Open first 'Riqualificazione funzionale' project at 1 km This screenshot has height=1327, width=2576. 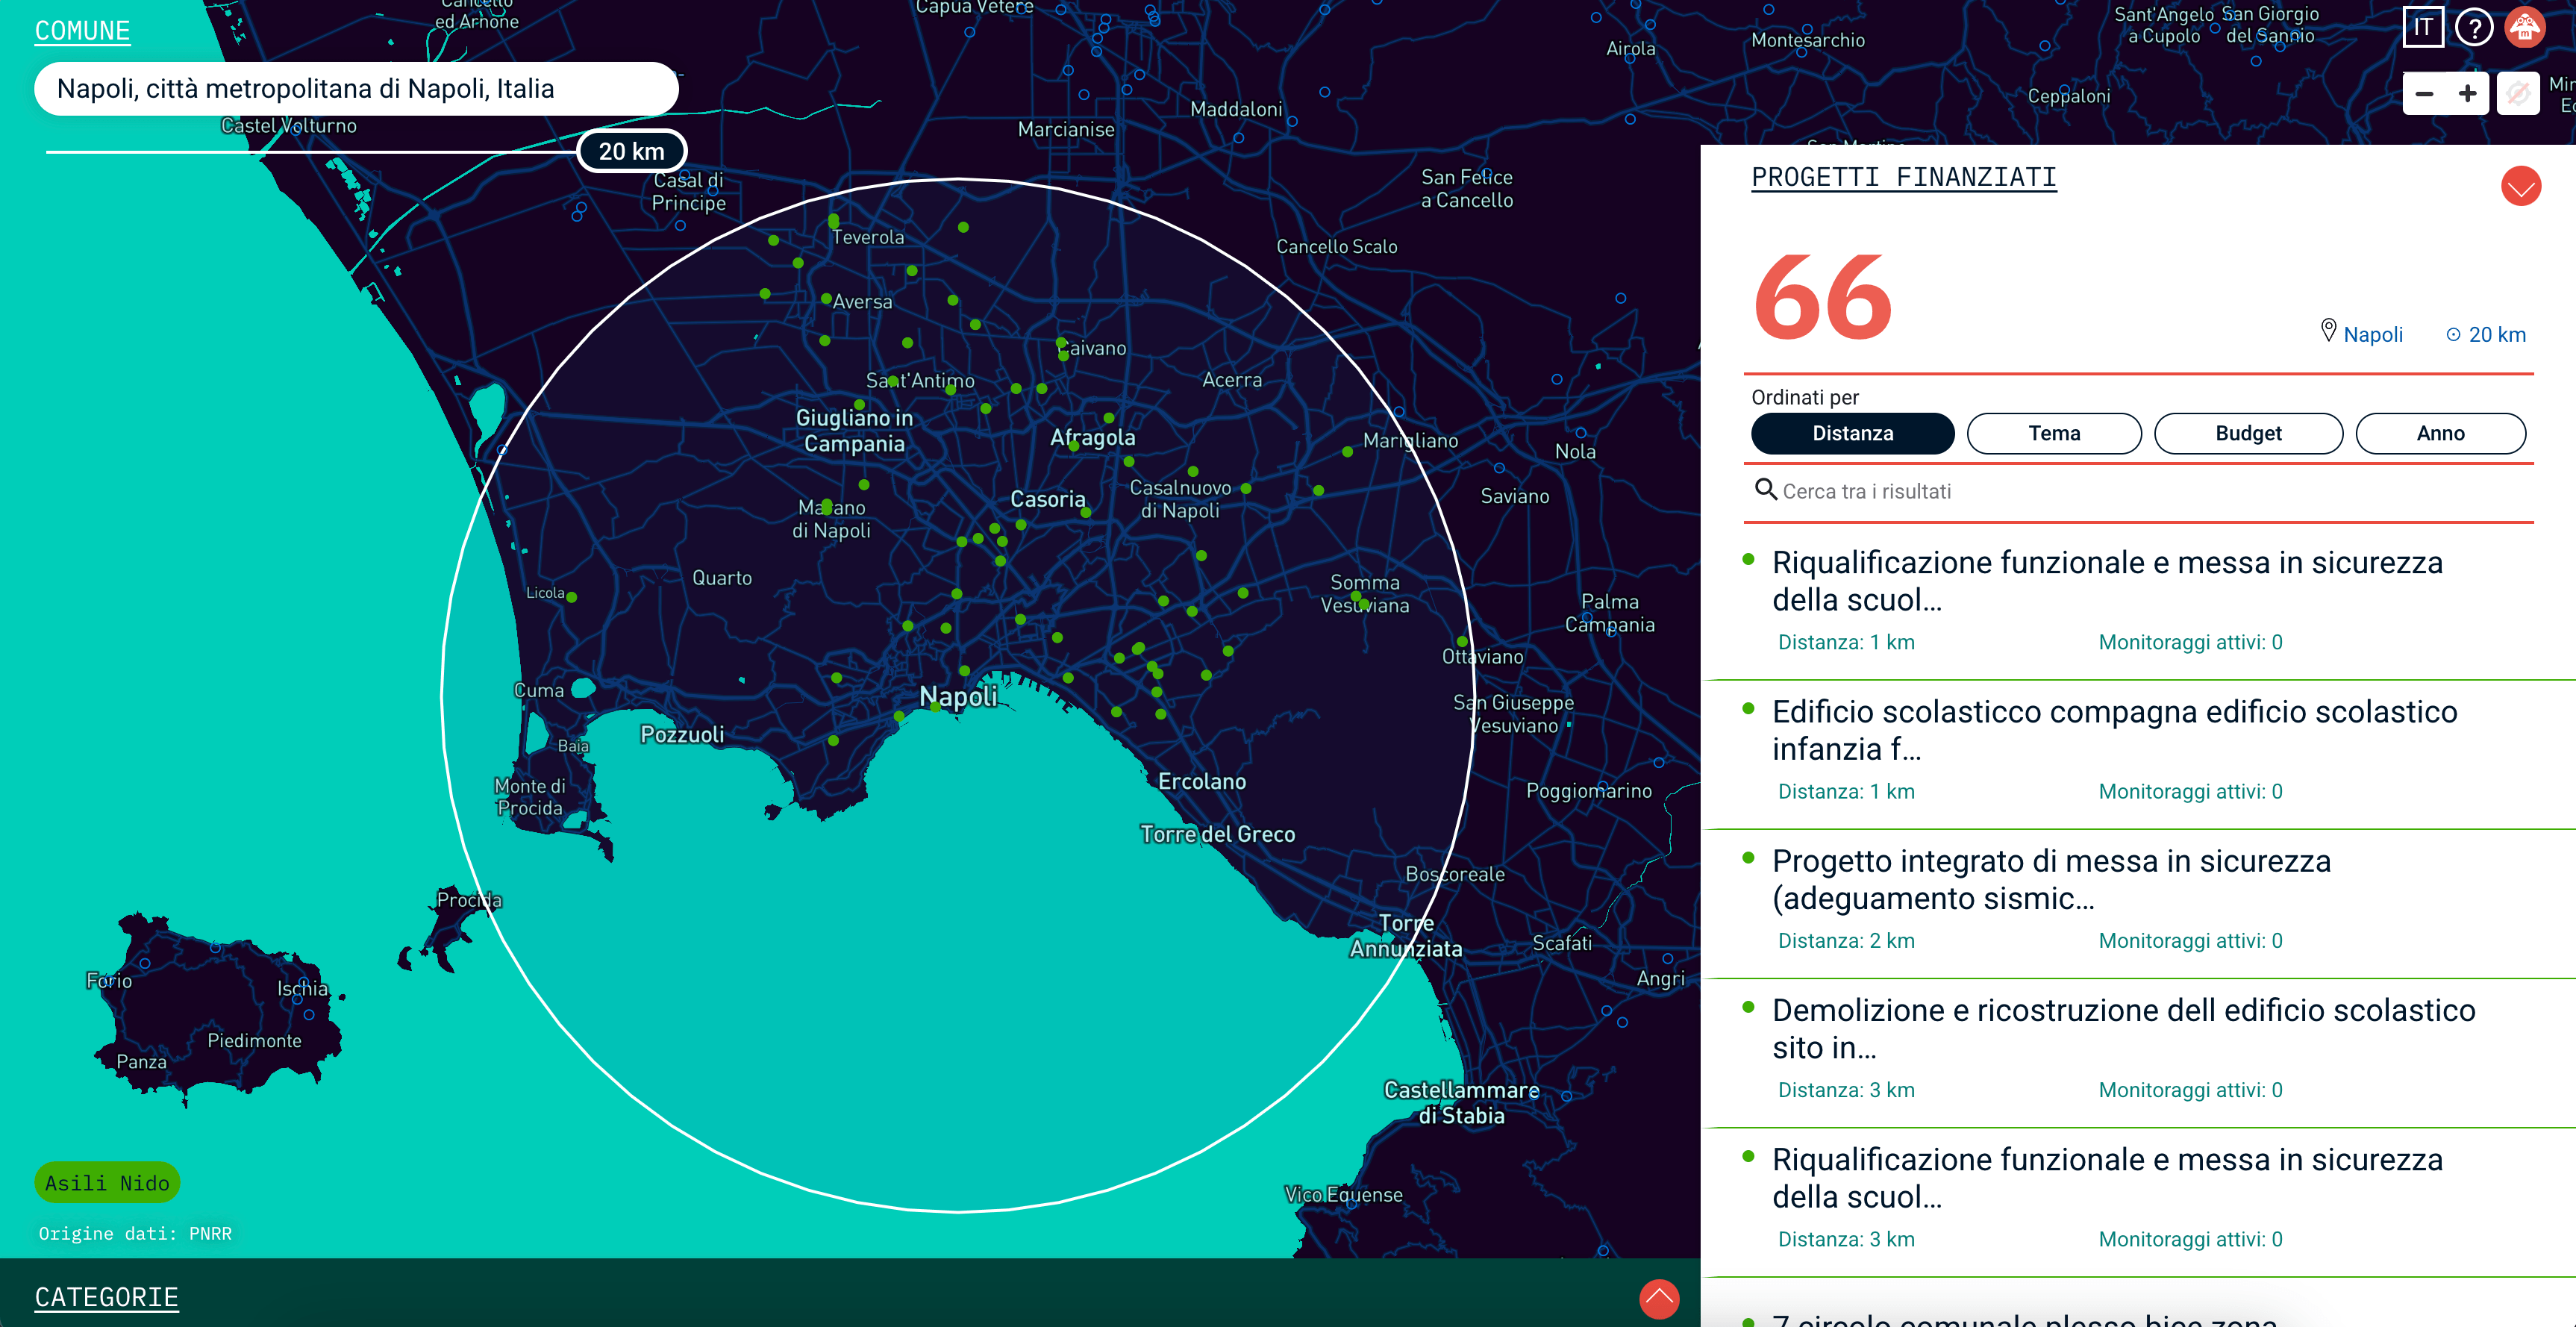pyautogui.click(x=2107, y=581)
